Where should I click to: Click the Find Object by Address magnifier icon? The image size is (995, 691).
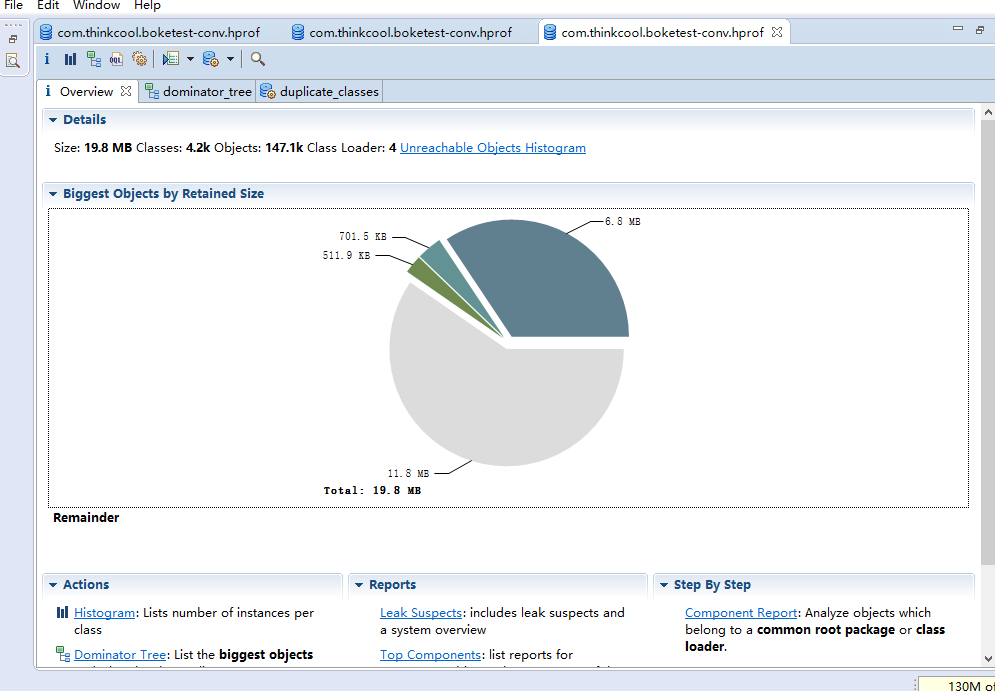point(258,59)
